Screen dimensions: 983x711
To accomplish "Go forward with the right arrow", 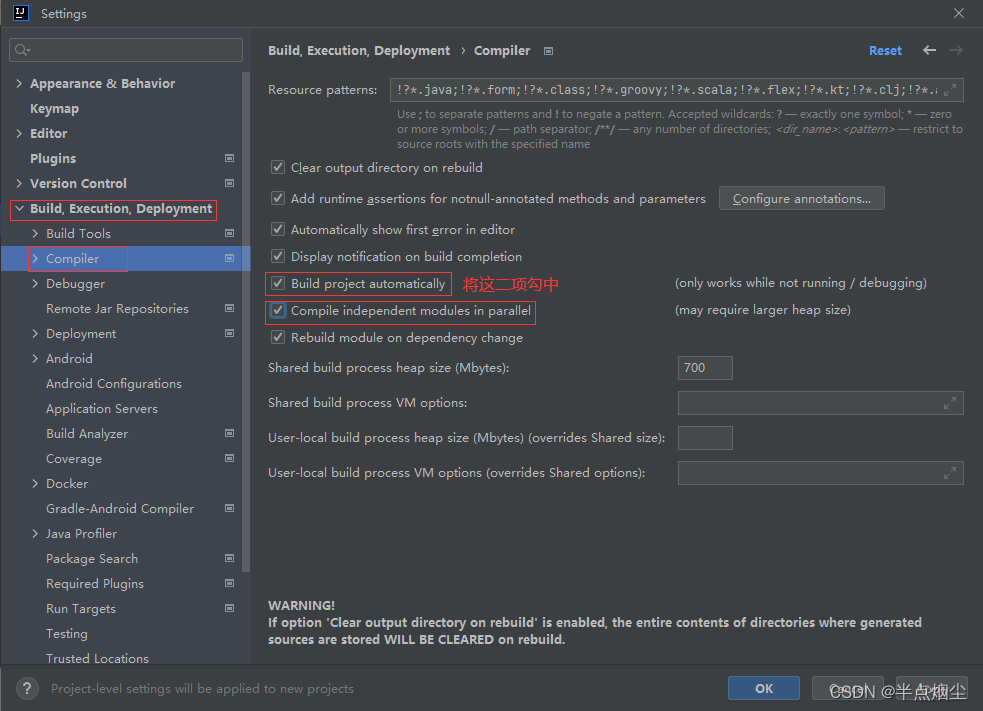I will (956, 50).
